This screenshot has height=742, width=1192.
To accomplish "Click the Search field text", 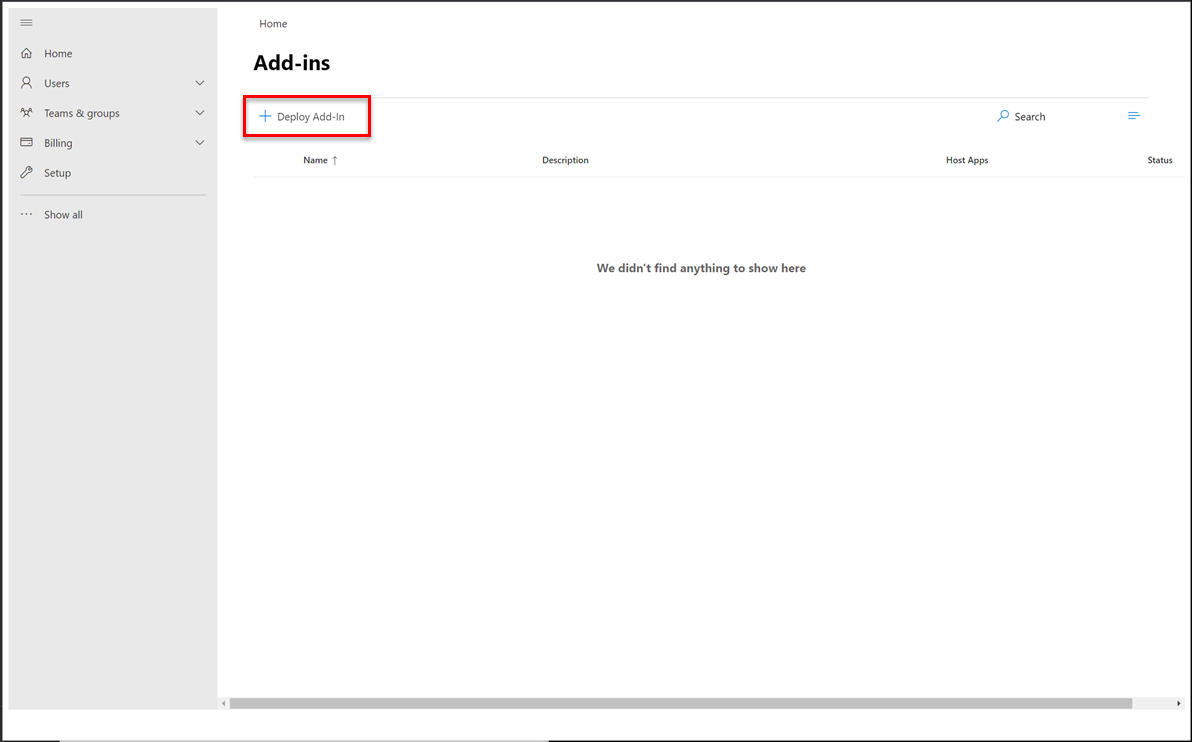I will point(1030,116).
